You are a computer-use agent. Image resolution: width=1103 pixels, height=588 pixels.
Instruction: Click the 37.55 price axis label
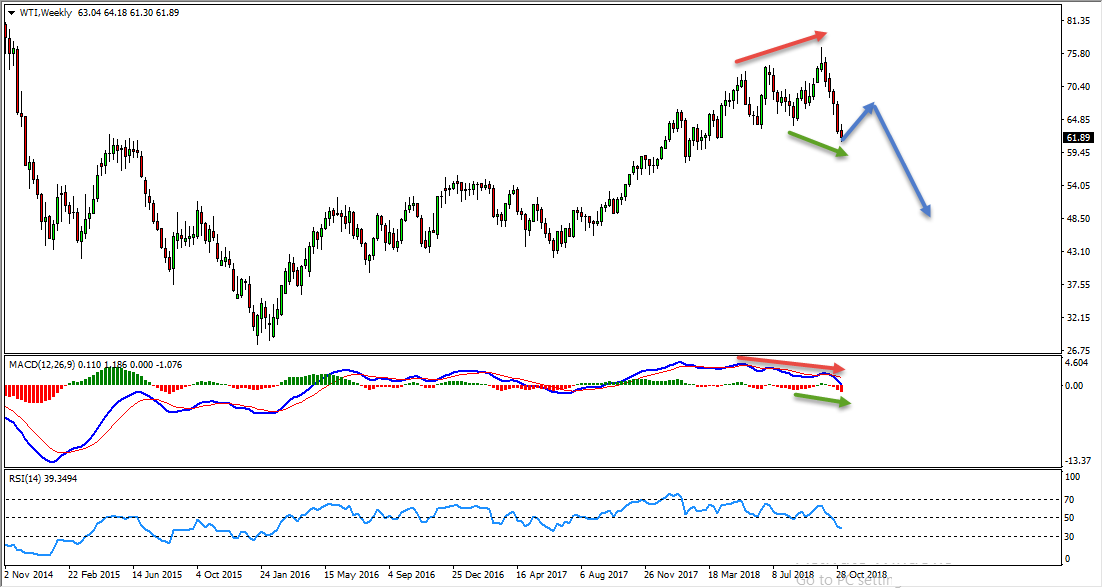[1078, 285]
